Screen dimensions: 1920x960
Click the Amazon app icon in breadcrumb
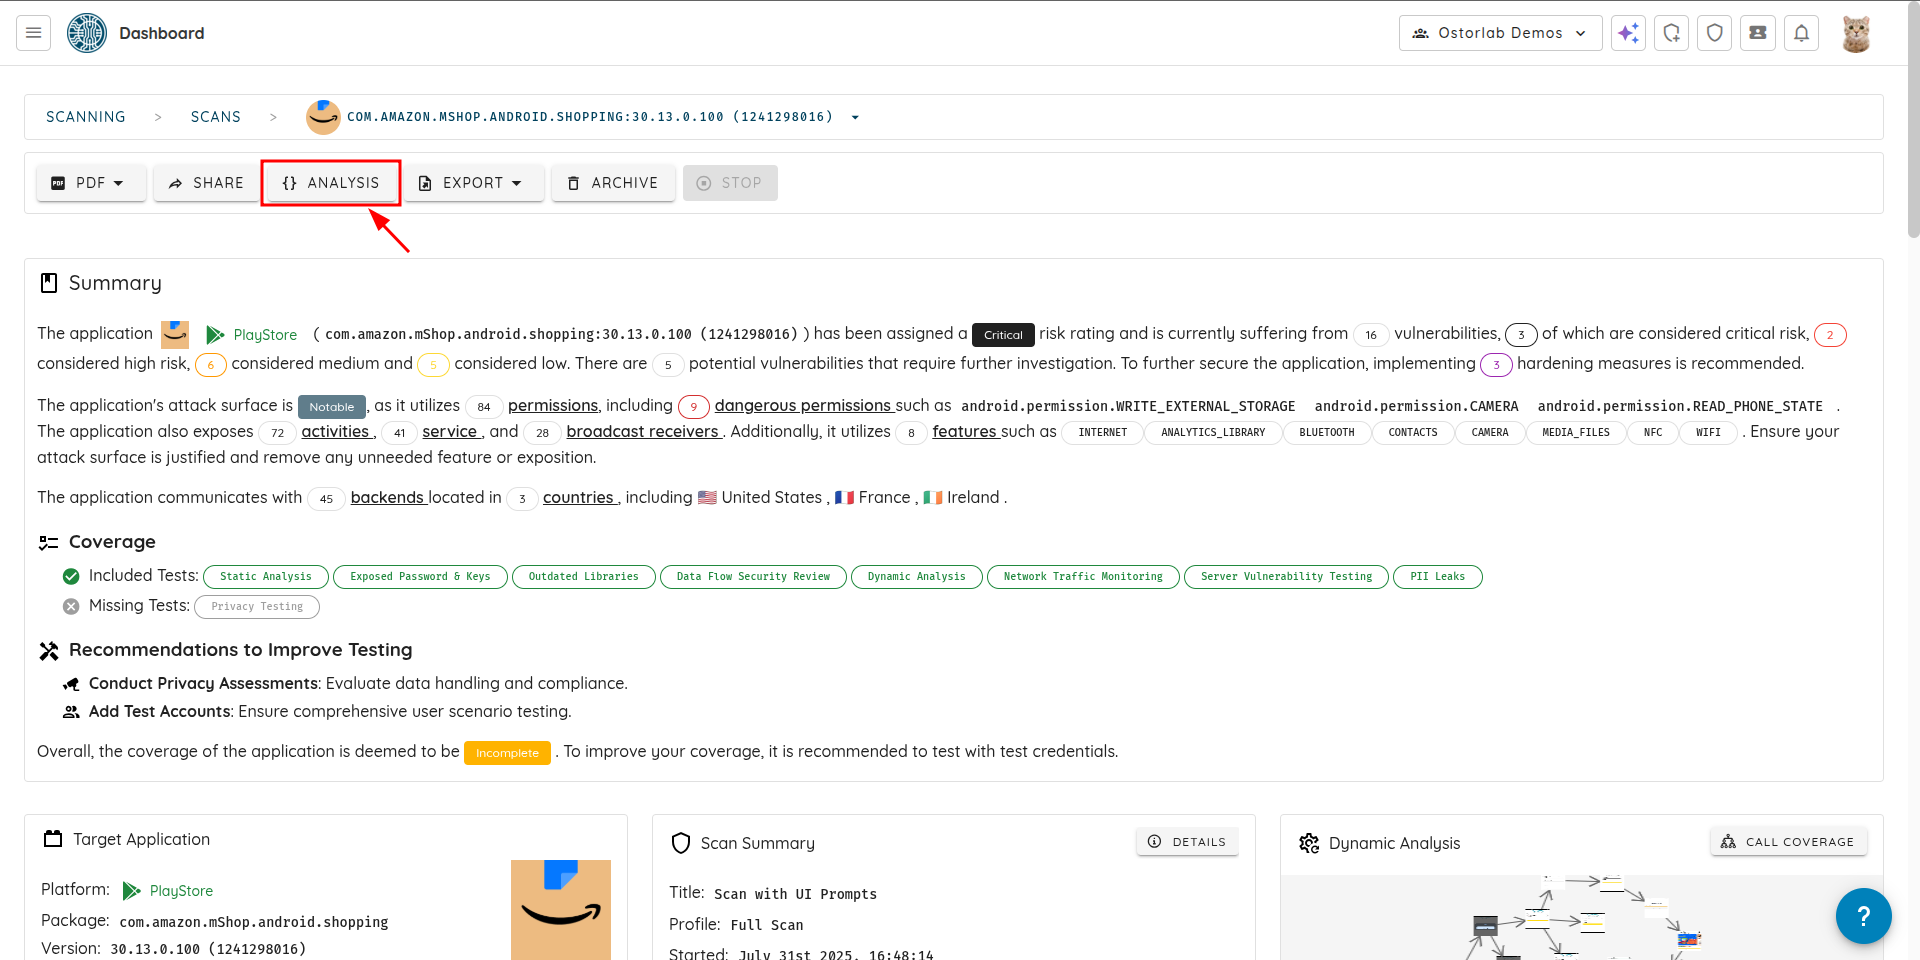click(323, 117)
